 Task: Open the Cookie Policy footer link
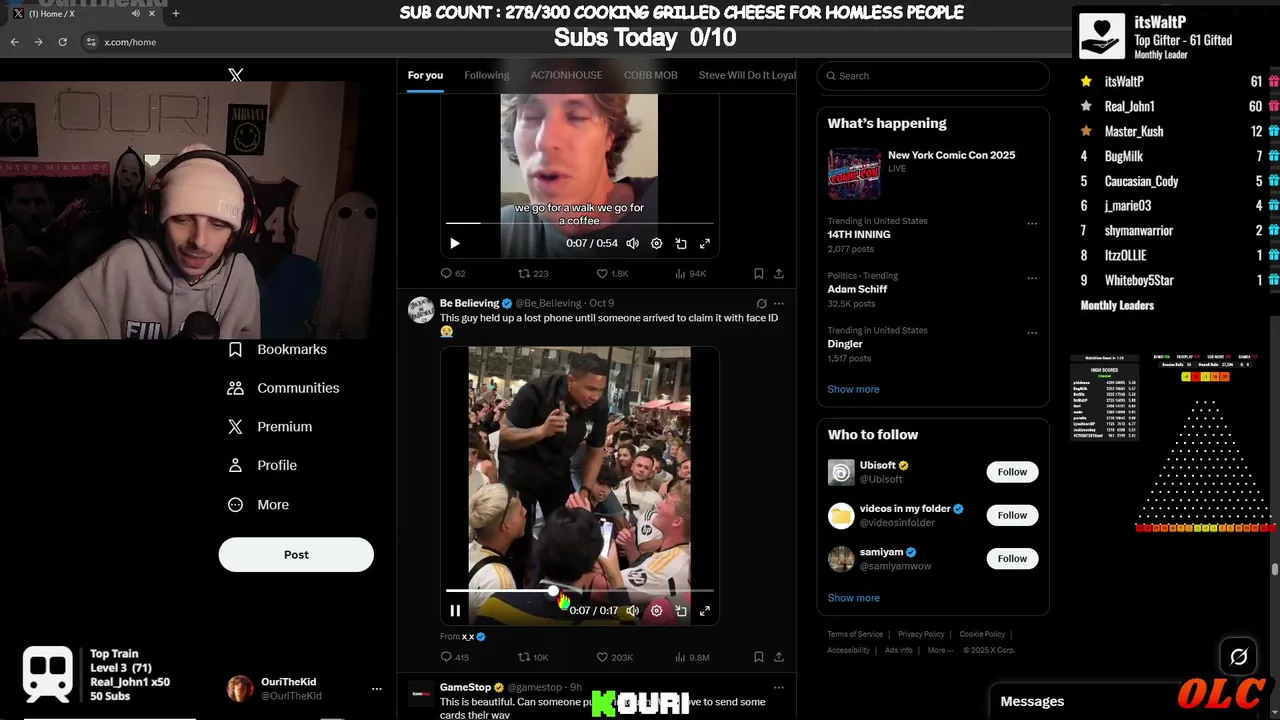(983, 634)
